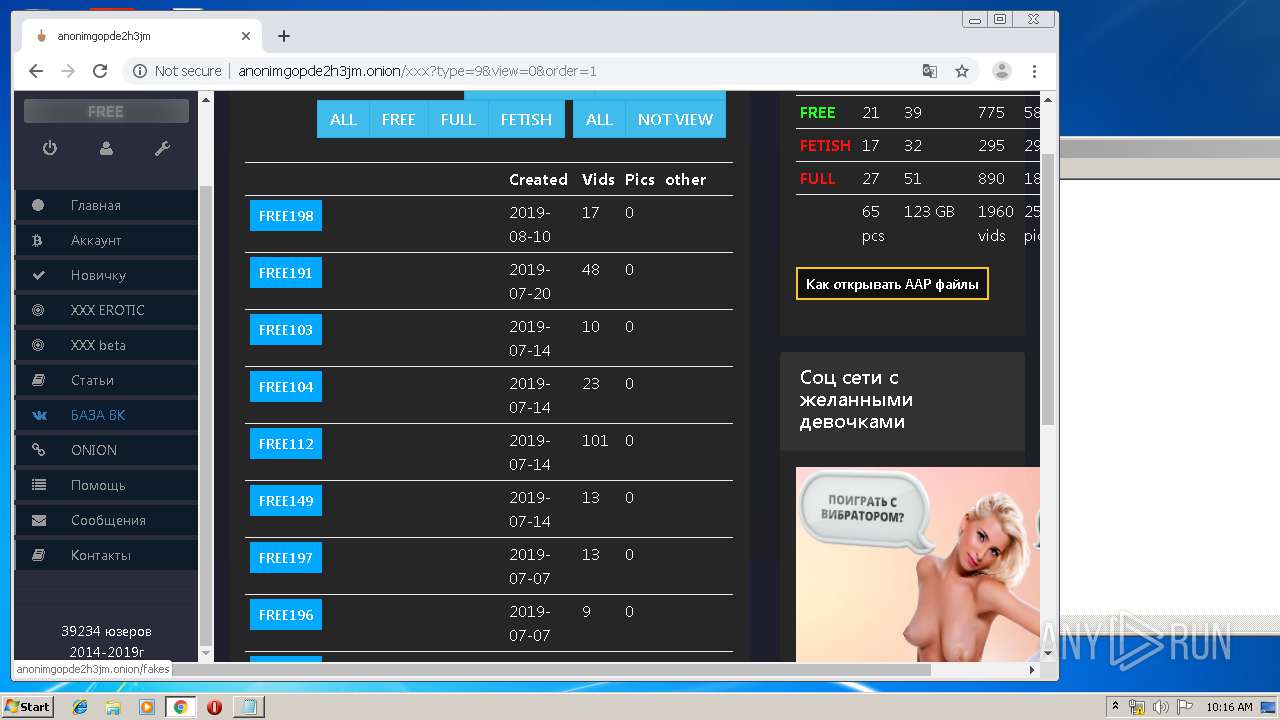Image resolution: width=1280 pixels, height=720 pixels.
Task: Open the Not secure site info icon
Action: (140, 71)
